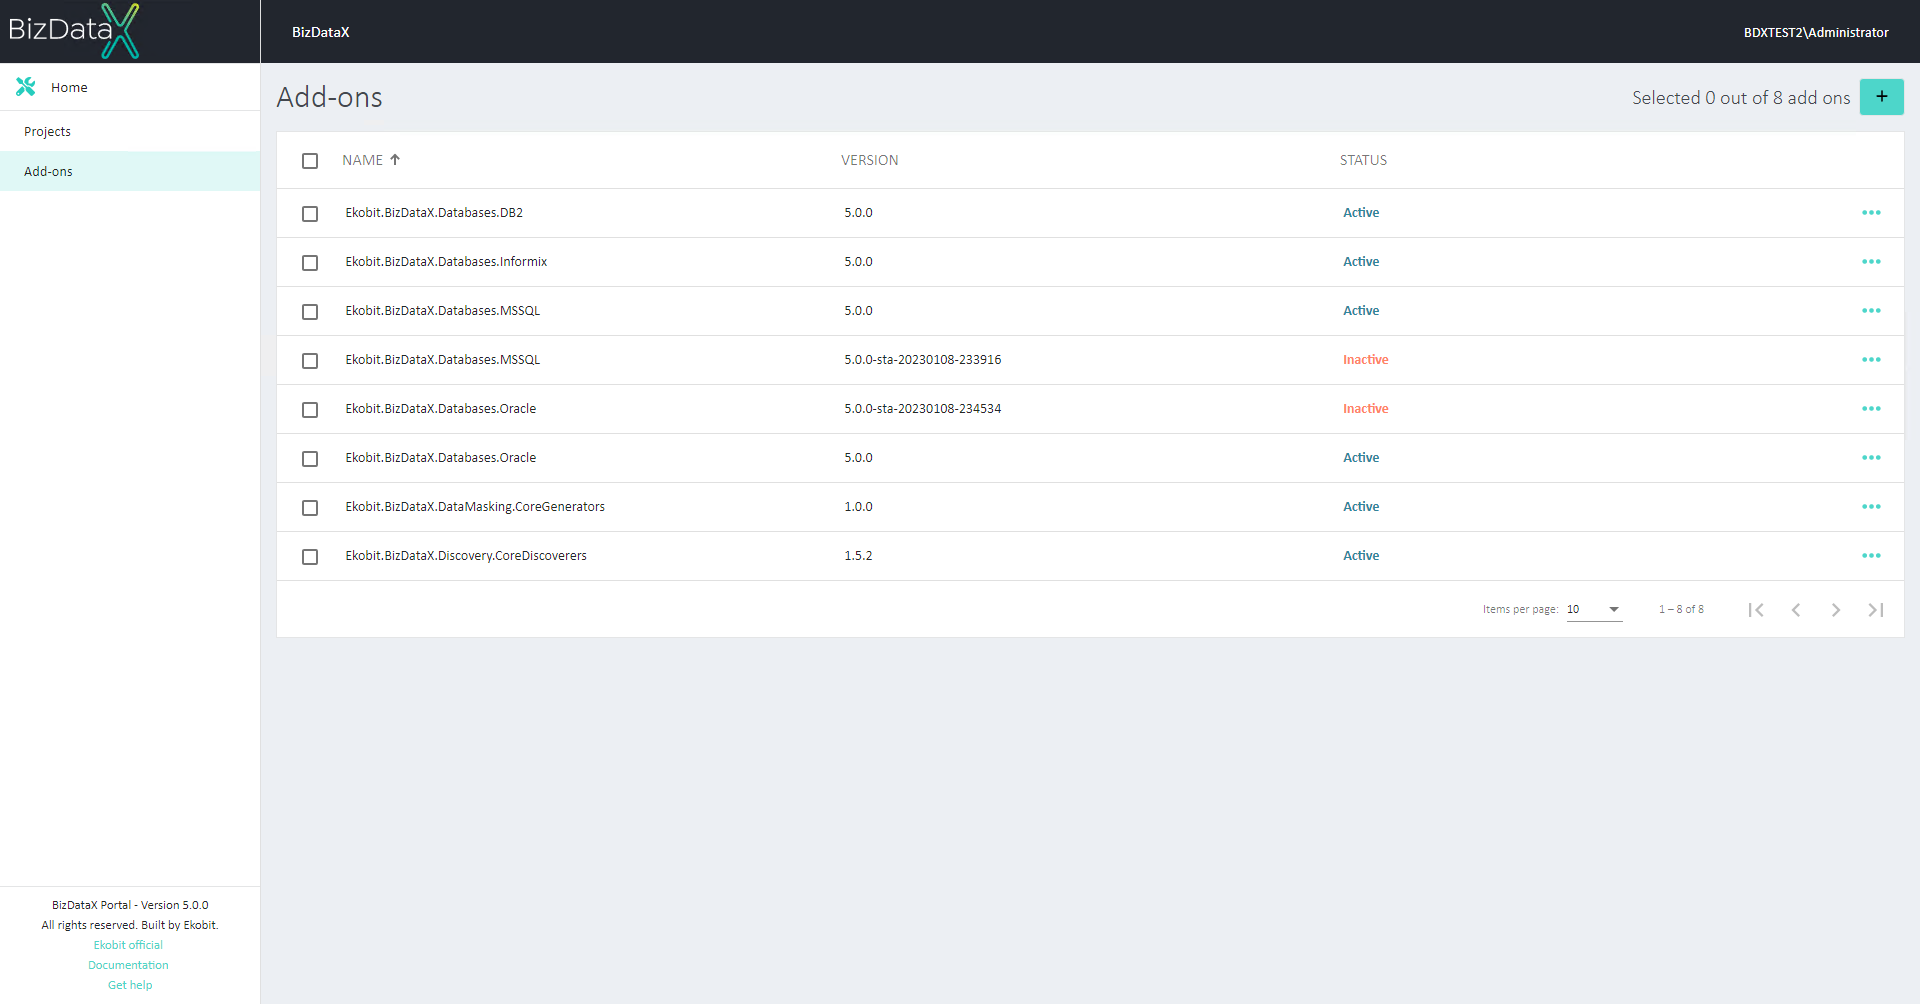1920x1004 pixels.
Task: Click Active status of CoreDiscoverers row
Action: coord(1361,556)
